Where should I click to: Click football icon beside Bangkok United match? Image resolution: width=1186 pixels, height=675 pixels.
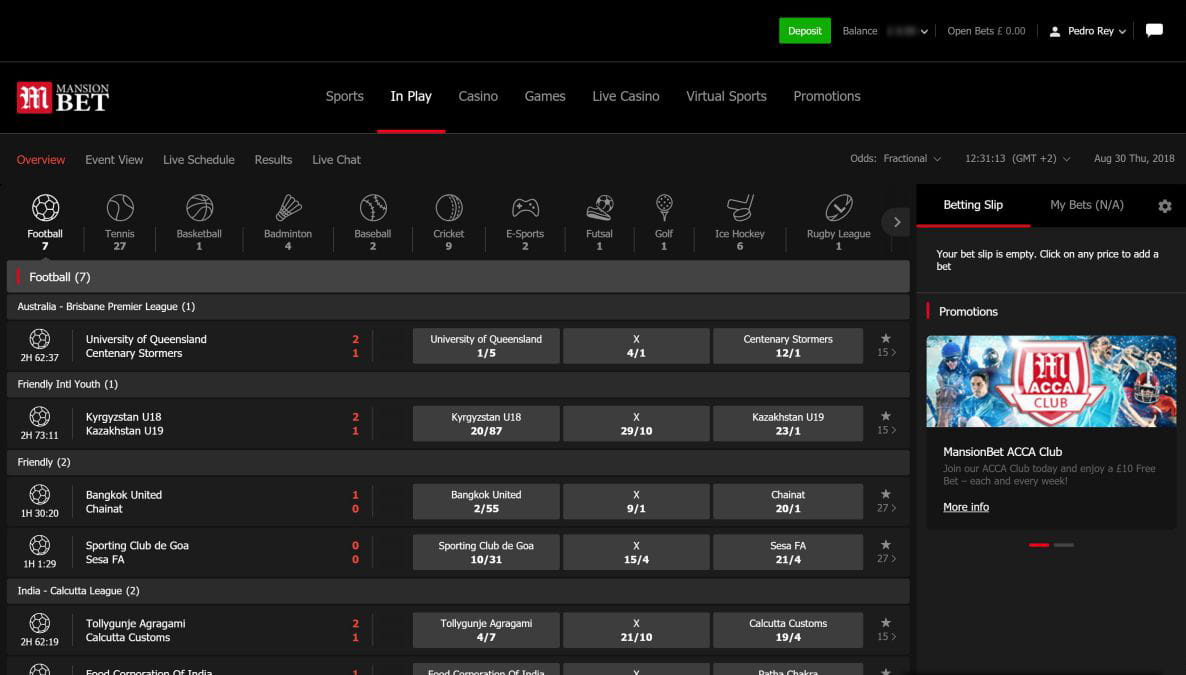39,494
